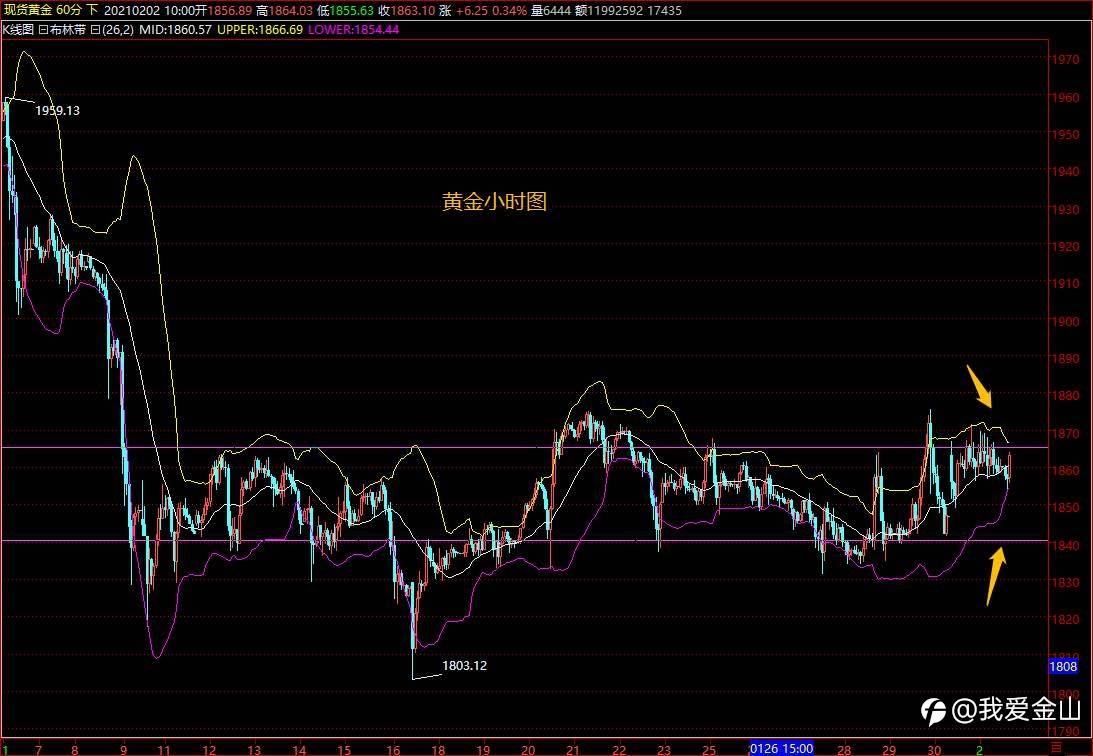Select the 0126 15:00 time cursor label
The height and width of the screenshot is (756, 1093).
[781, 749]
